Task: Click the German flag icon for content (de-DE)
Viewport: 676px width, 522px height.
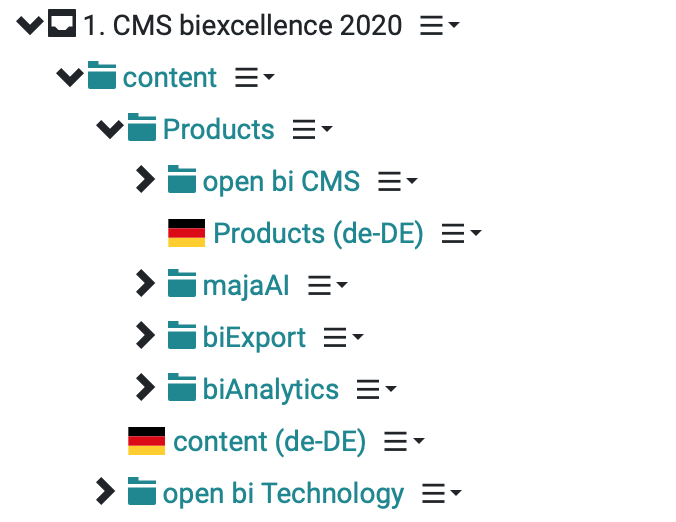Action: click(x=147, y=441)
